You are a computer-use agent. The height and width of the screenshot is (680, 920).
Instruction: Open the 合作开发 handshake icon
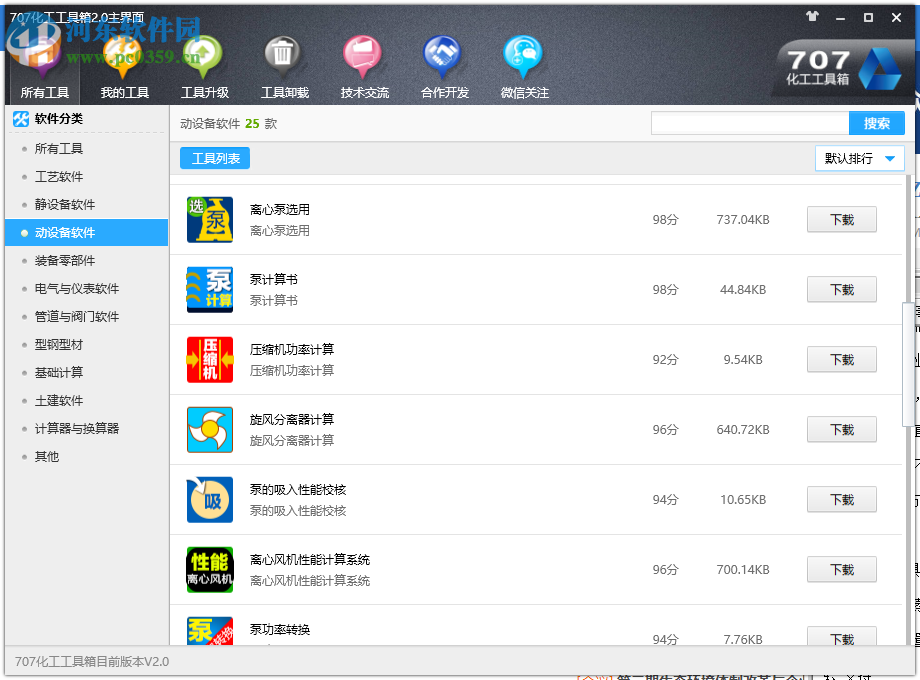tap(444, 67)
